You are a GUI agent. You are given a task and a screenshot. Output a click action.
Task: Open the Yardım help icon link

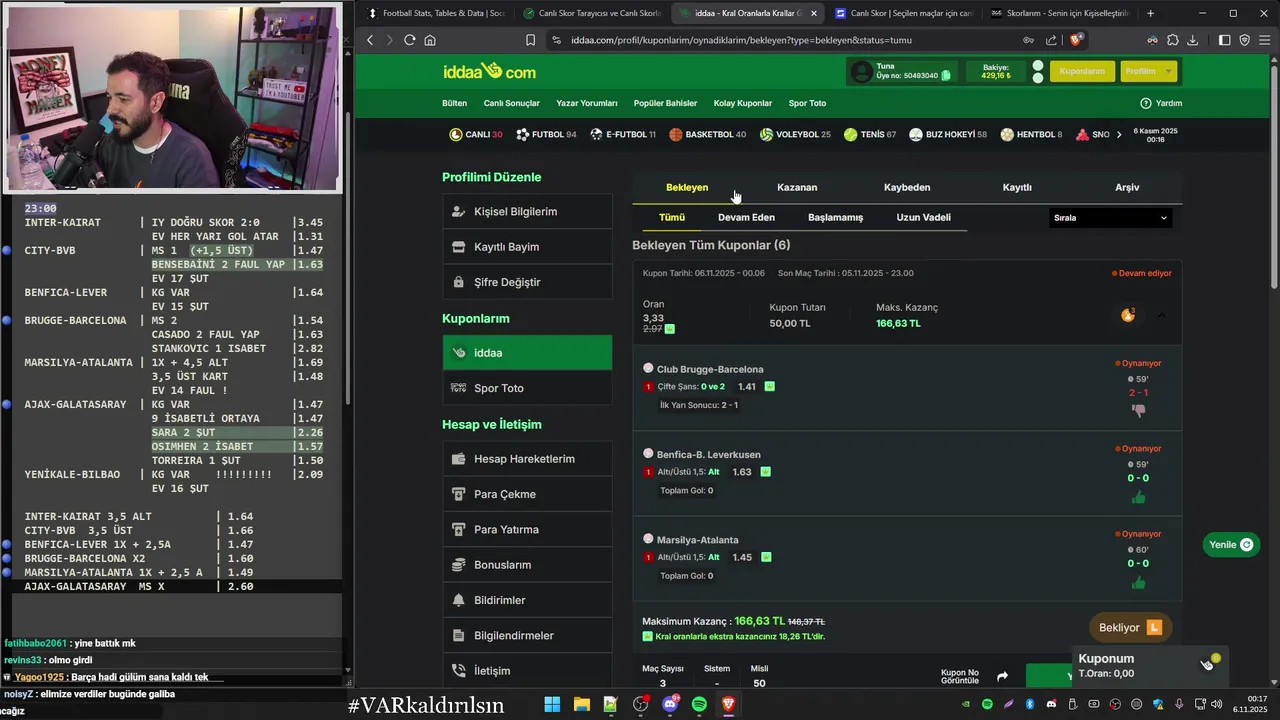(1161, 103)
